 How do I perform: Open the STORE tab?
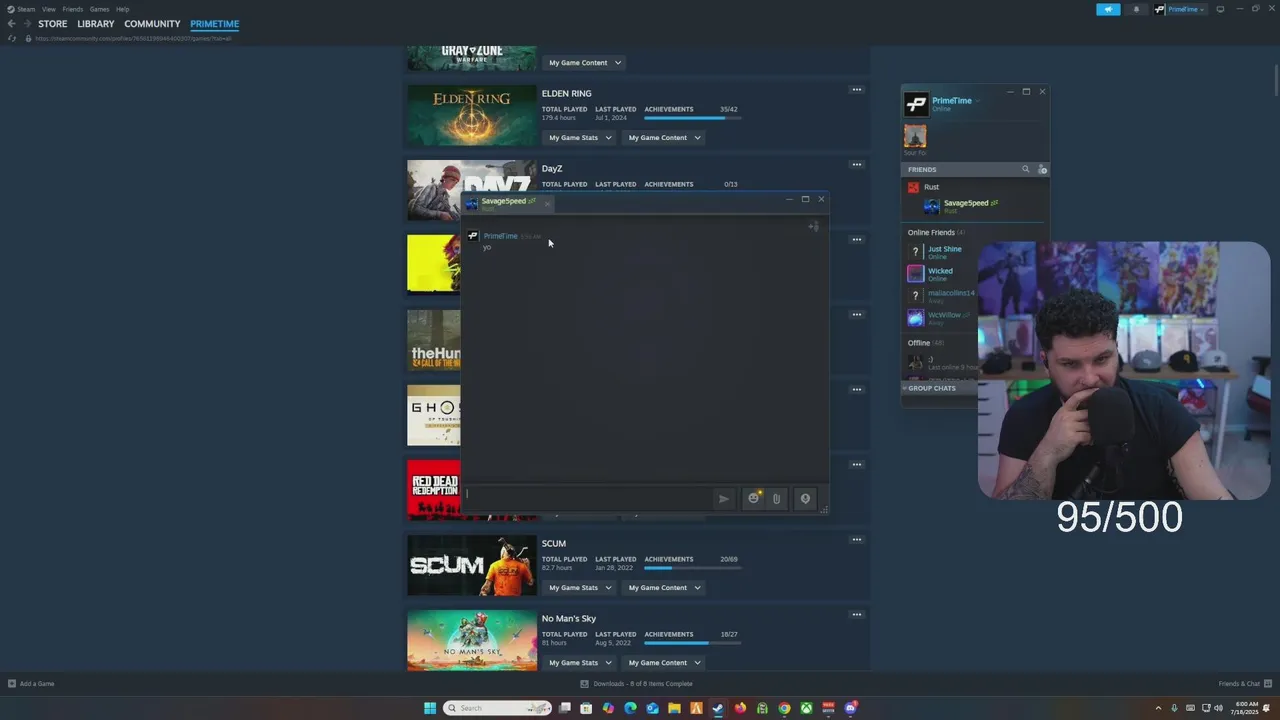[x=53, y=24]
